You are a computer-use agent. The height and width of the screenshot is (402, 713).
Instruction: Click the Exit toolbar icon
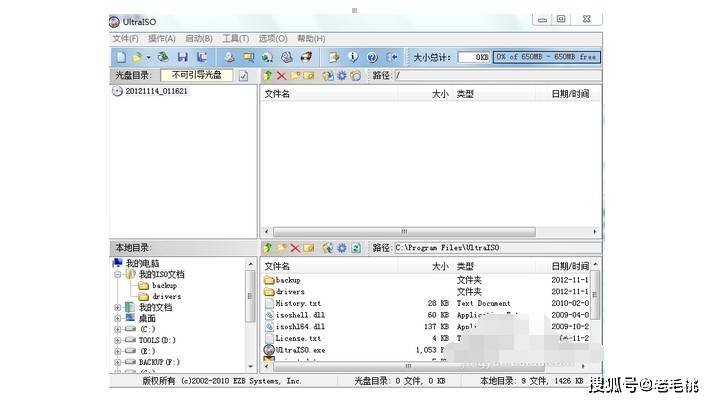392,57
